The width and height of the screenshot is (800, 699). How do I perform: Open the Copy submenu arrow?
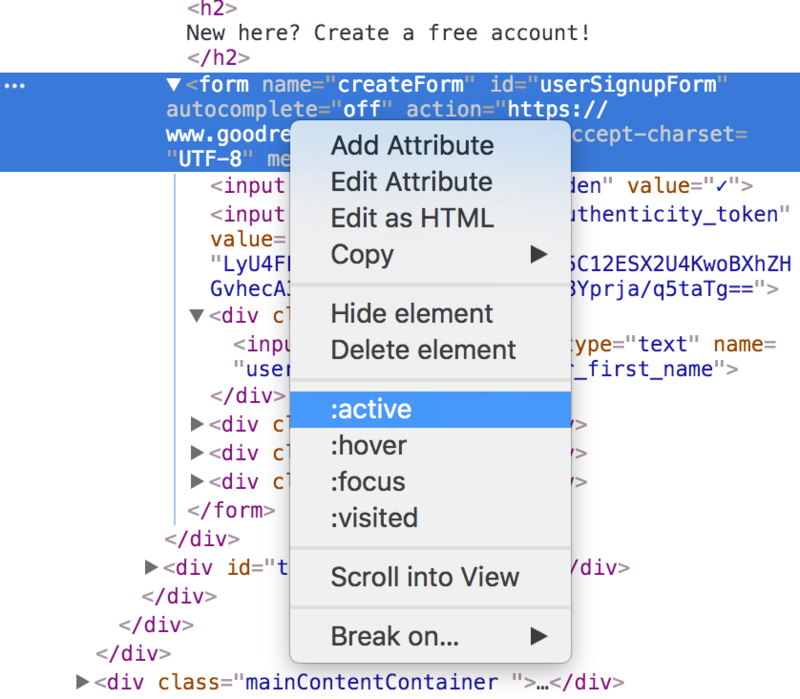point(539,255)
